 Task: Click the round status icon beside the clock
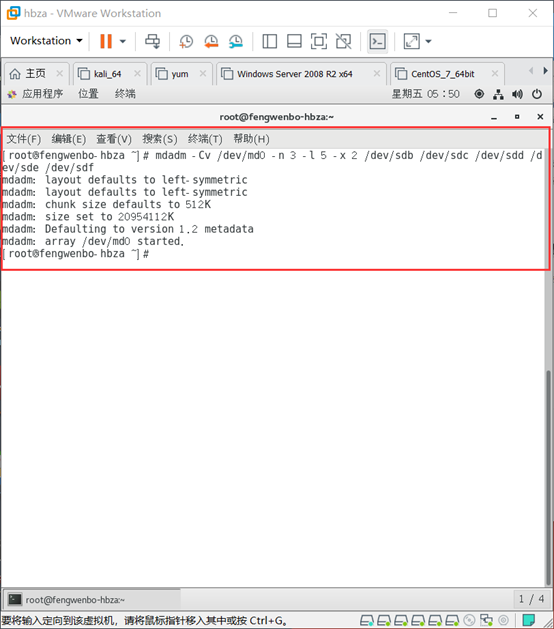click(479, 94)
